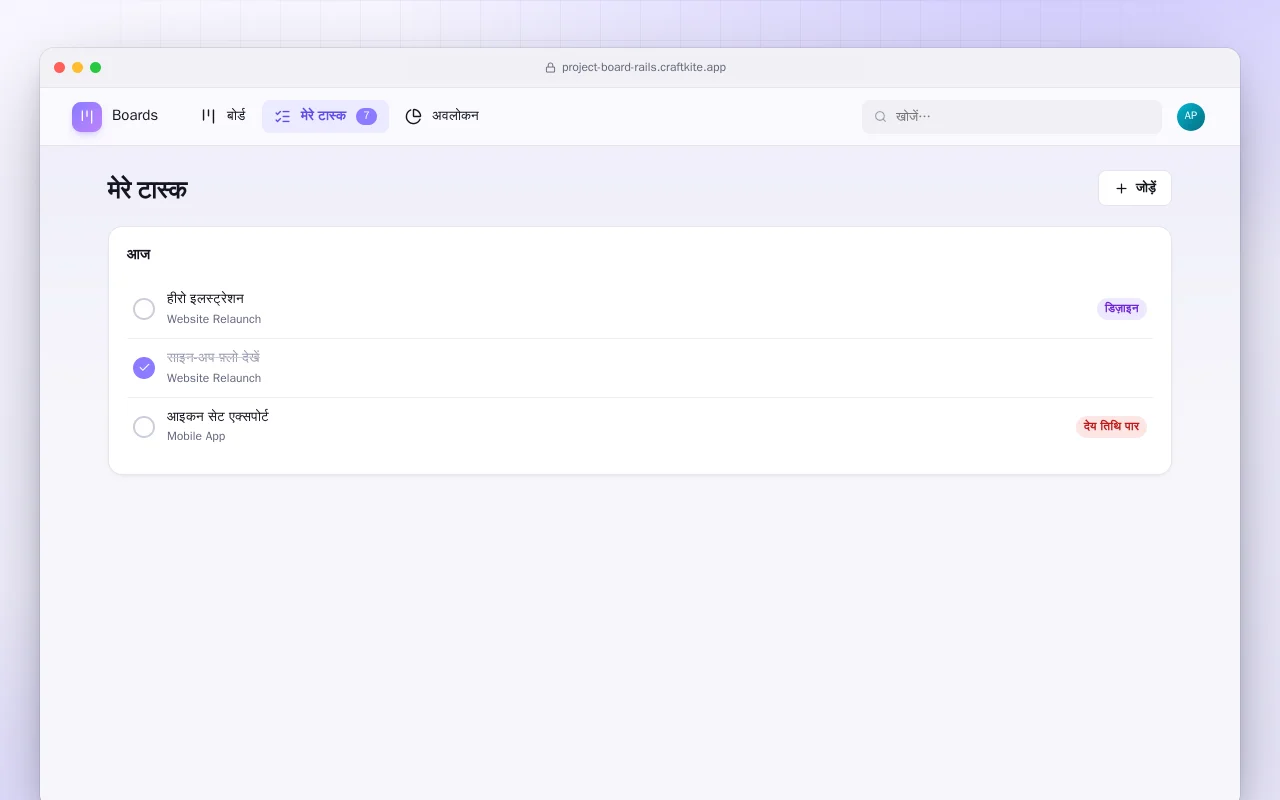1280x800 pixels.
Task: Select the मेरे टास्क tab
Action: (325, 116)
